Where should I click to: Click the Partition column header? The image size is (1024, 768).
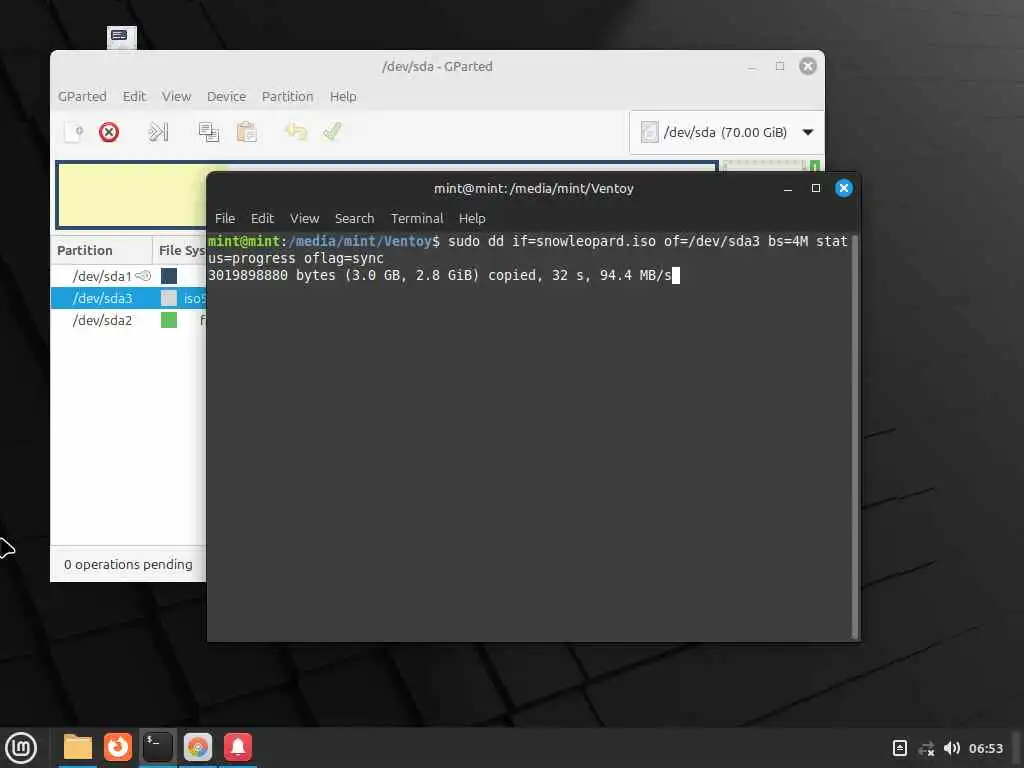(x=101, y=250)
